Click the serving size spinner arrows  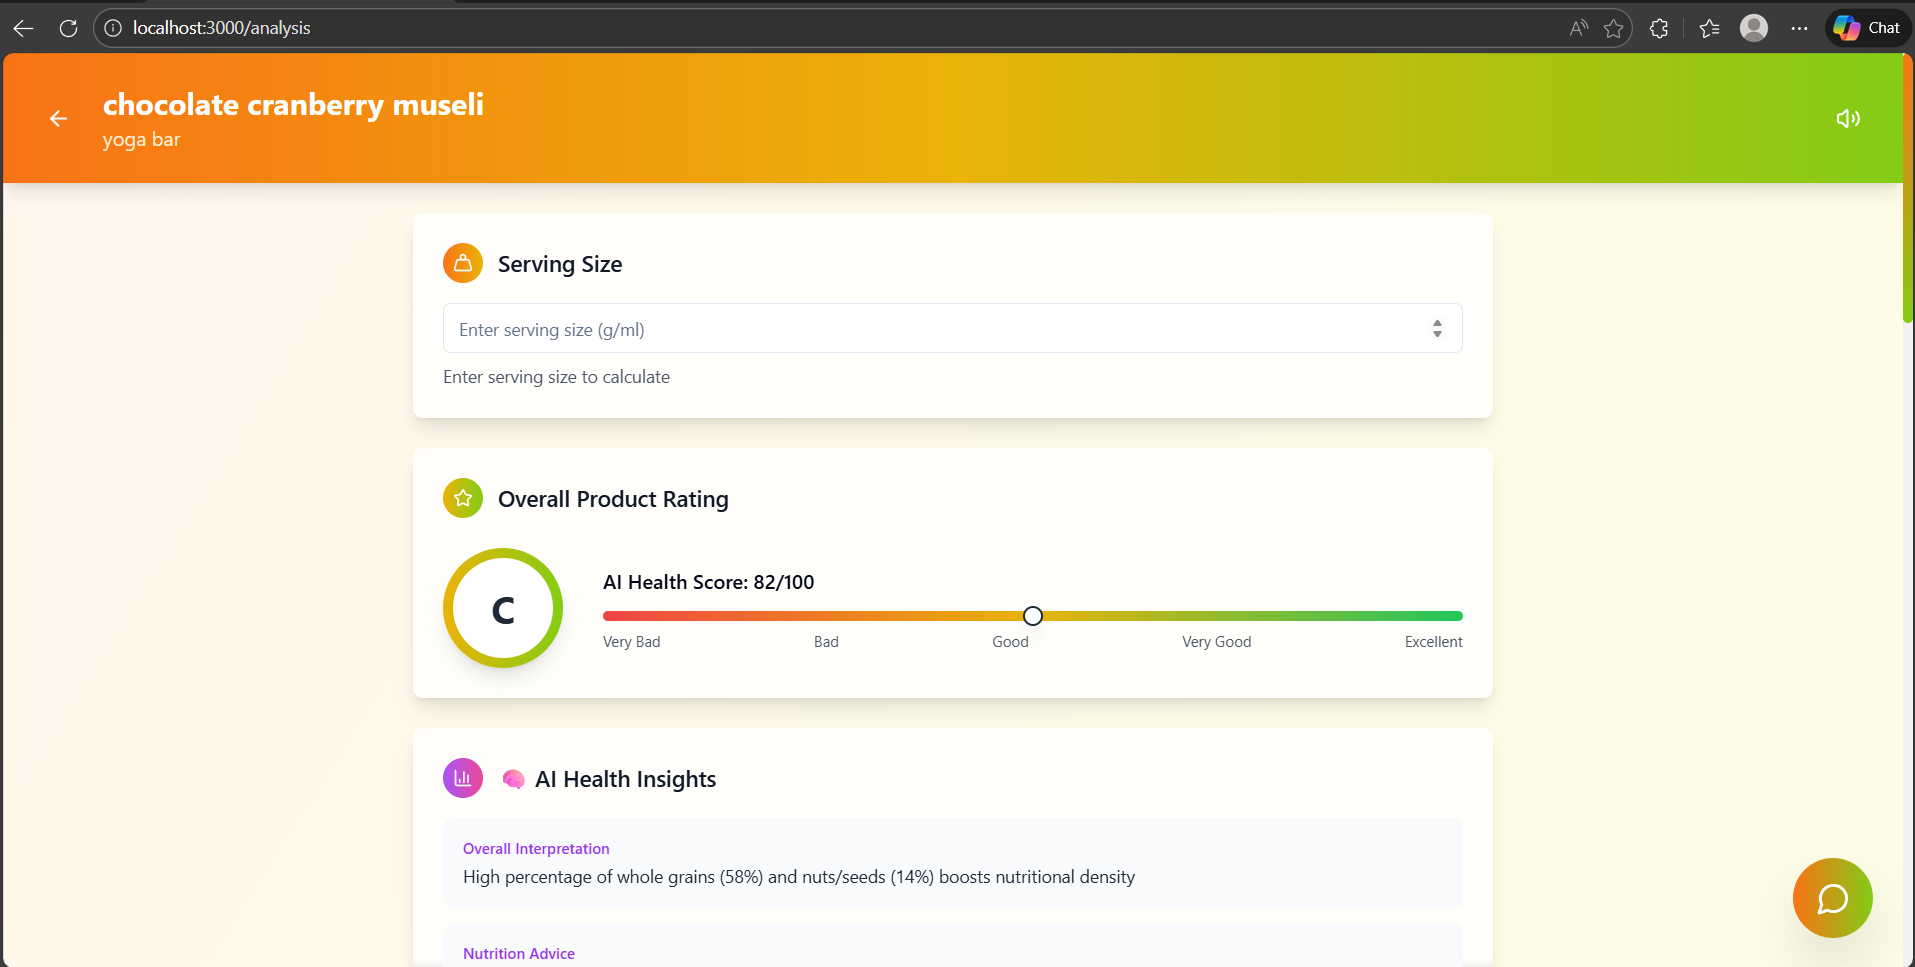tap(1437, 328)
